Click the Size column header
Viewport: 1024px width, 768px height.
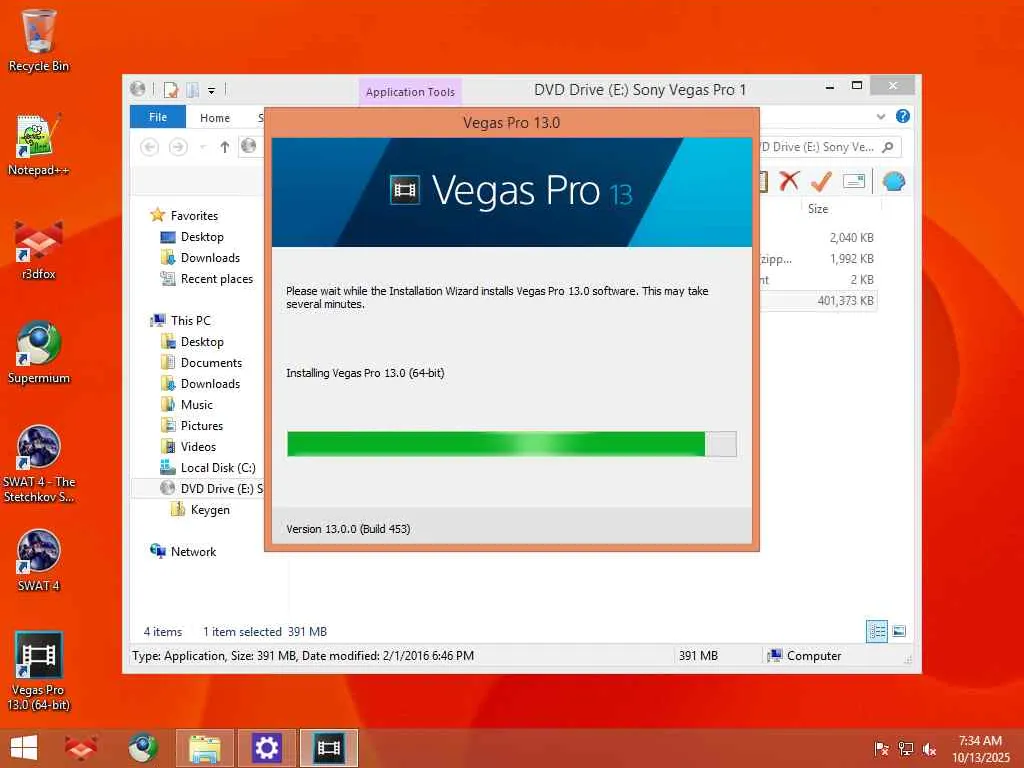coord(818,209)
